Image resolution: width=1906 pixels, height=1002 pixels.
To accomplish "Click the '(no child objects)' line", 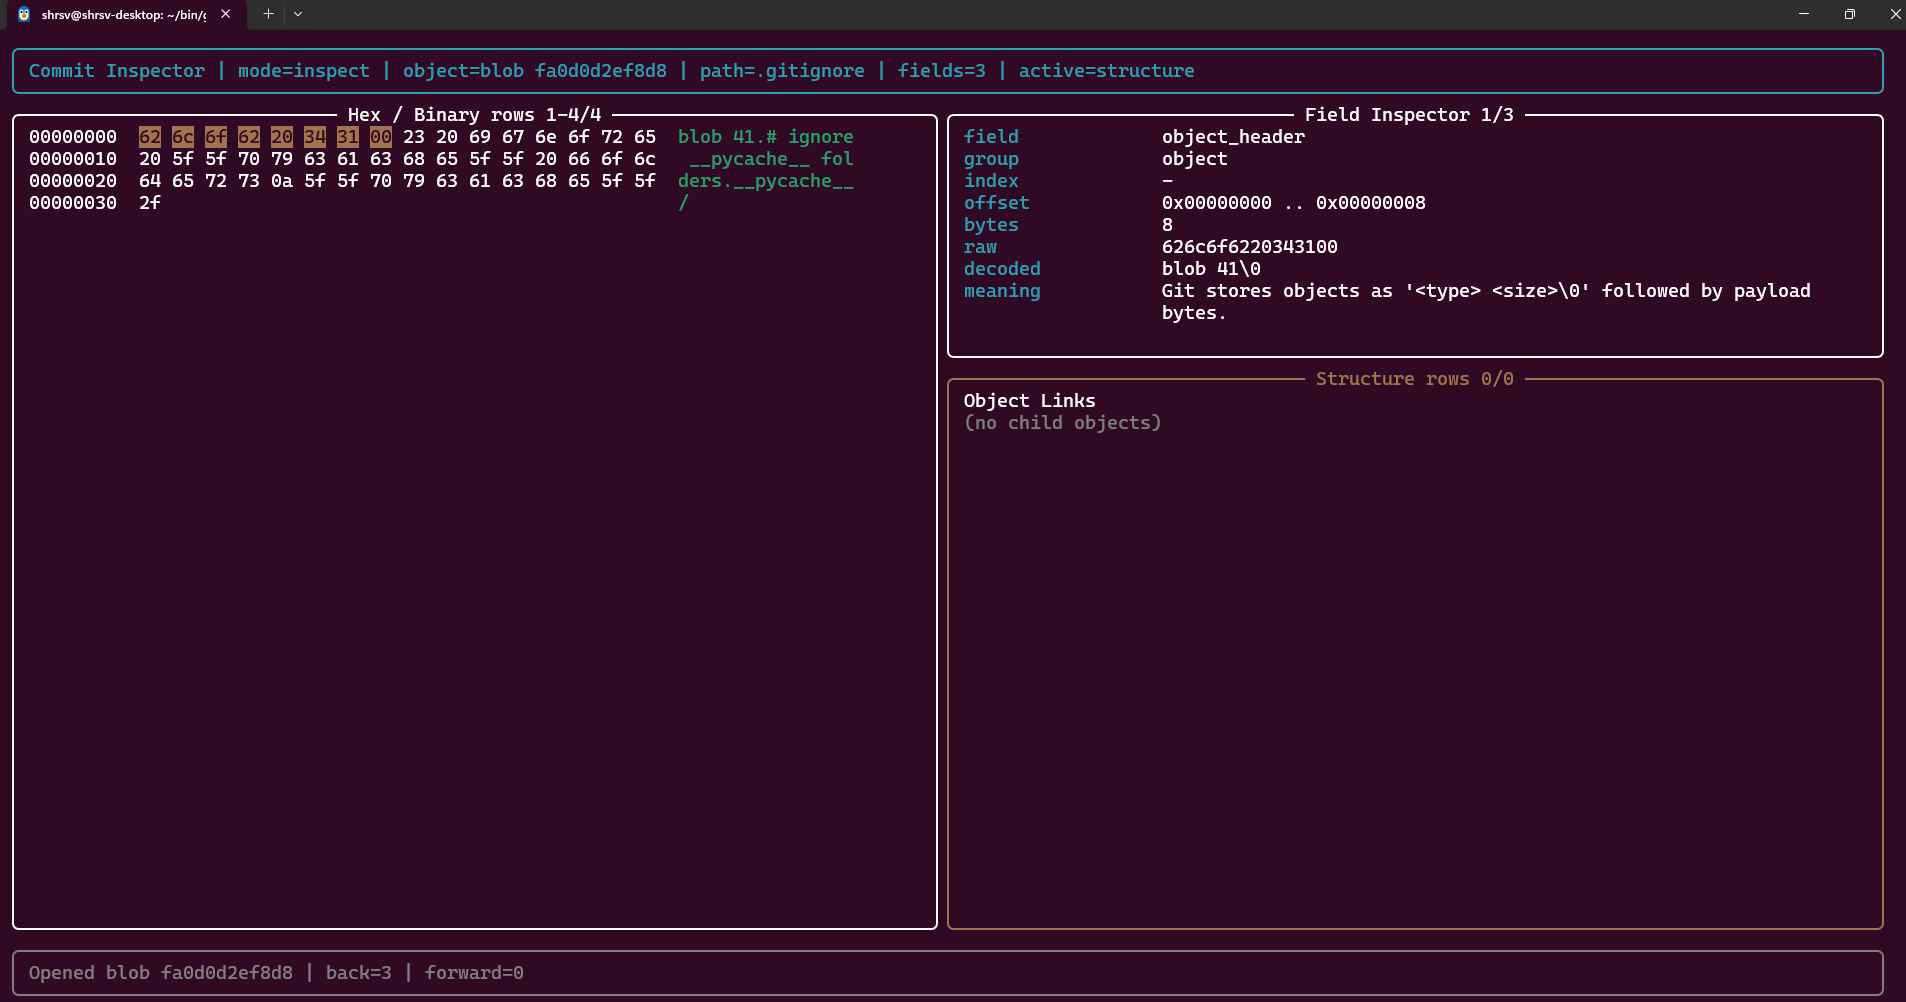I will (1063, 423).
